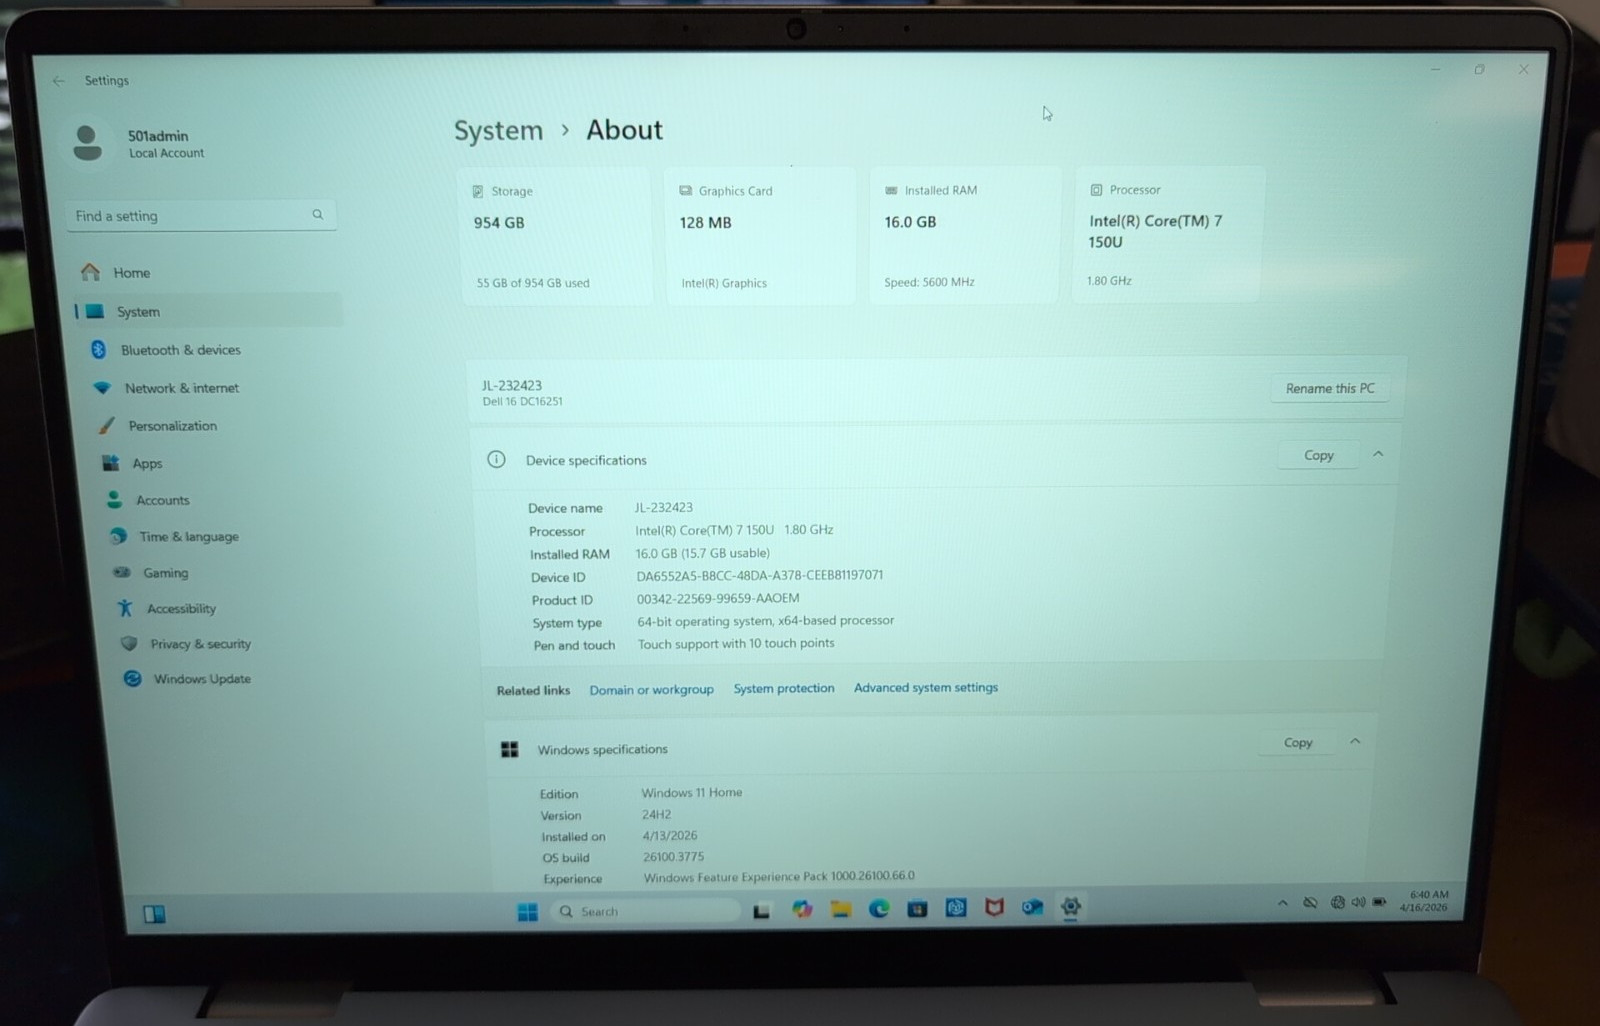
Task: Open the Apps settings section
Action: click(147, 463)
